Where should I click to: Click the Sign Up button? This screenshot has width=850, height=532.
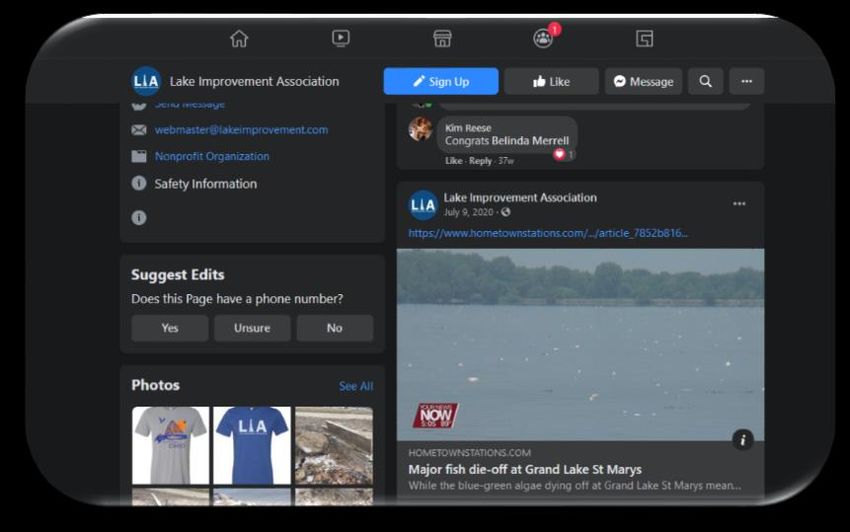click(x=441, y=81)
